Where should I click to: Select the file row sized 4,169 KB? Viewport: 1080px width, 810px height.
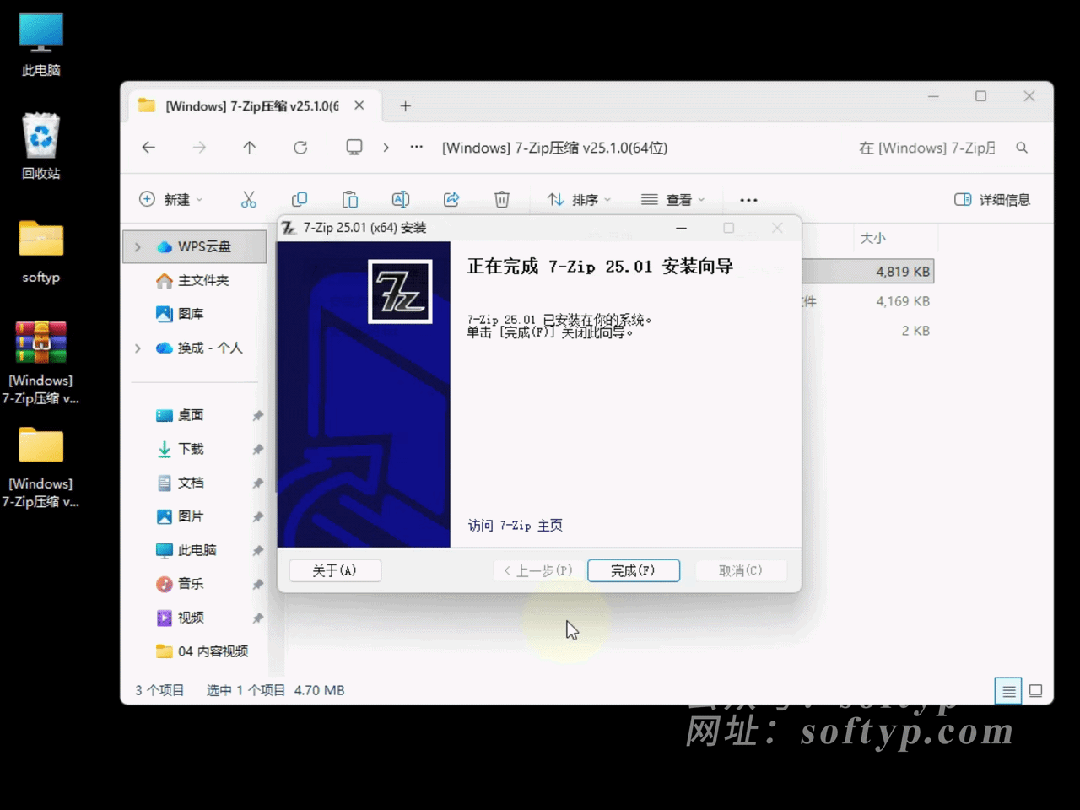[868, 301]
